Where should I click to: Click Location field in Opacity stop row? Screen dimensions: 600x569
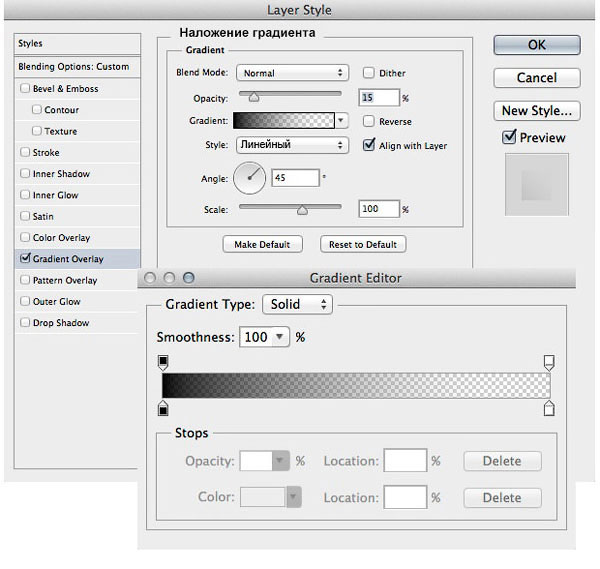405,460
